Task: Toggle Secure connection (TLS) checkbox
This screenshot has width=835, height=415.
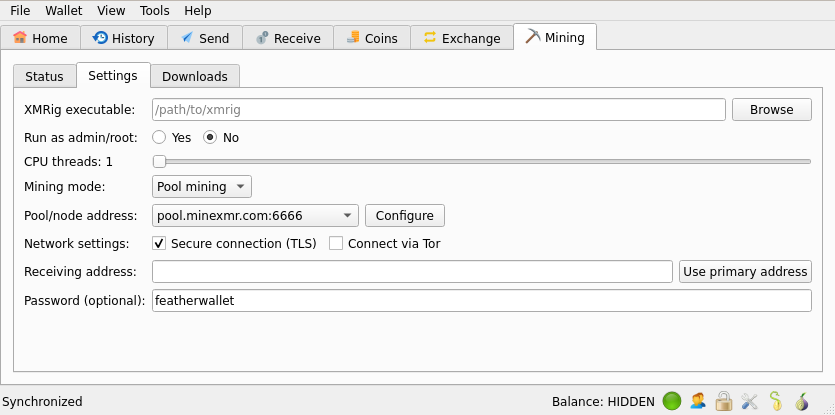Action: (234, 243)
